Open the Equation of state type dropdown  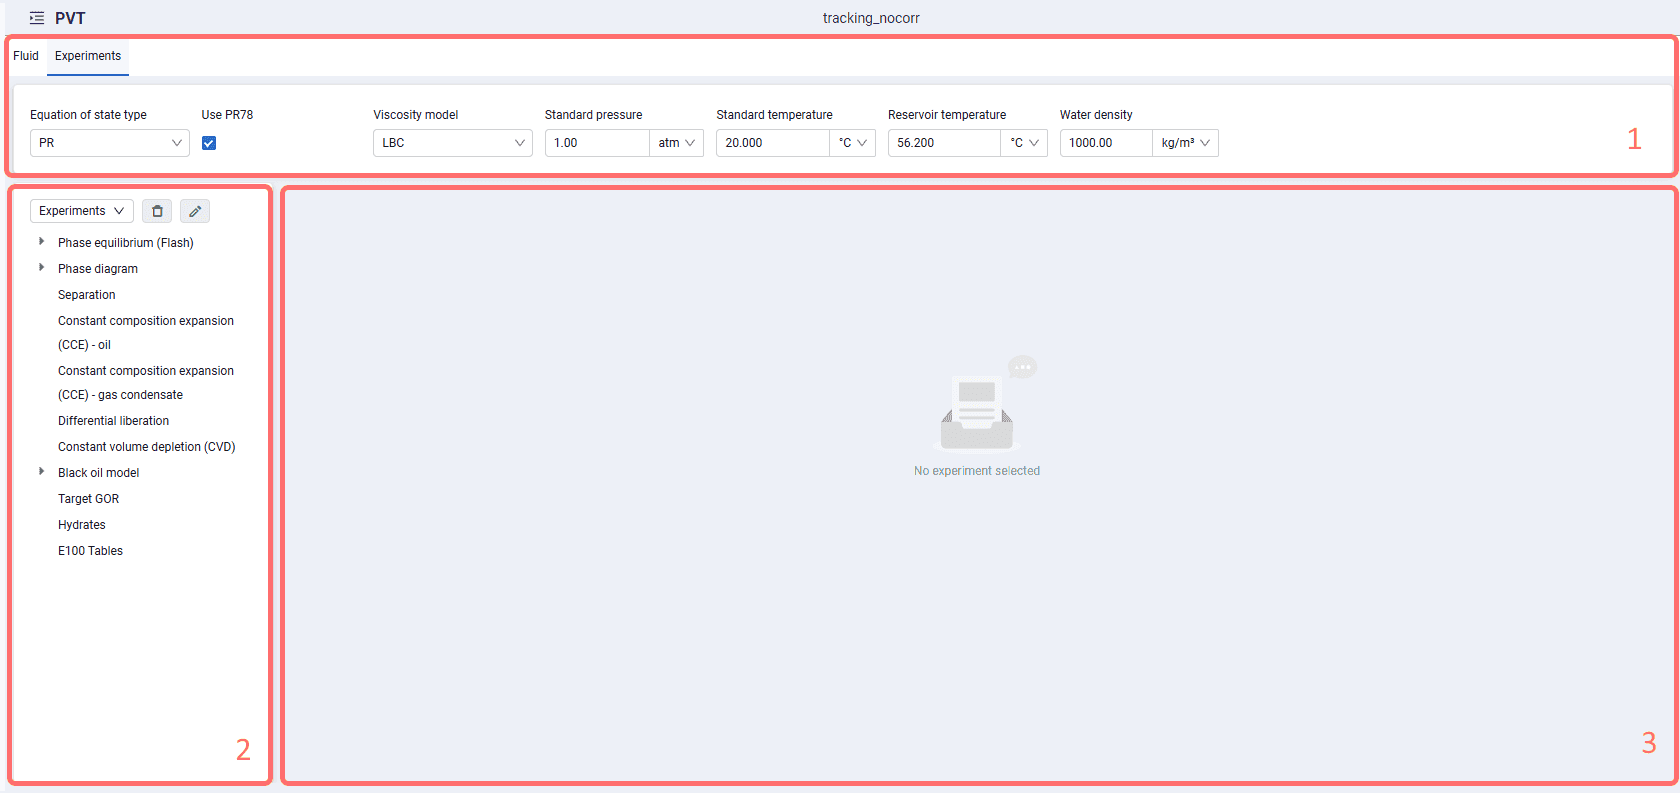[110, 143]
